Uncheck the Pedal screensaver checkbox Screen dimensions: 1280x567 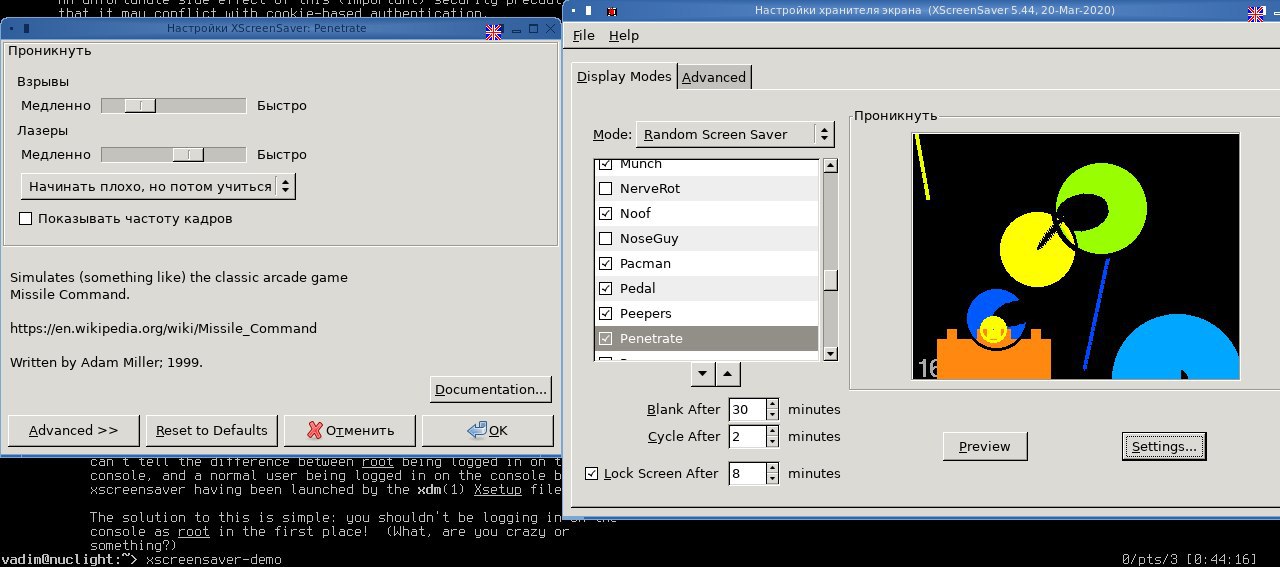click(605, 288)
